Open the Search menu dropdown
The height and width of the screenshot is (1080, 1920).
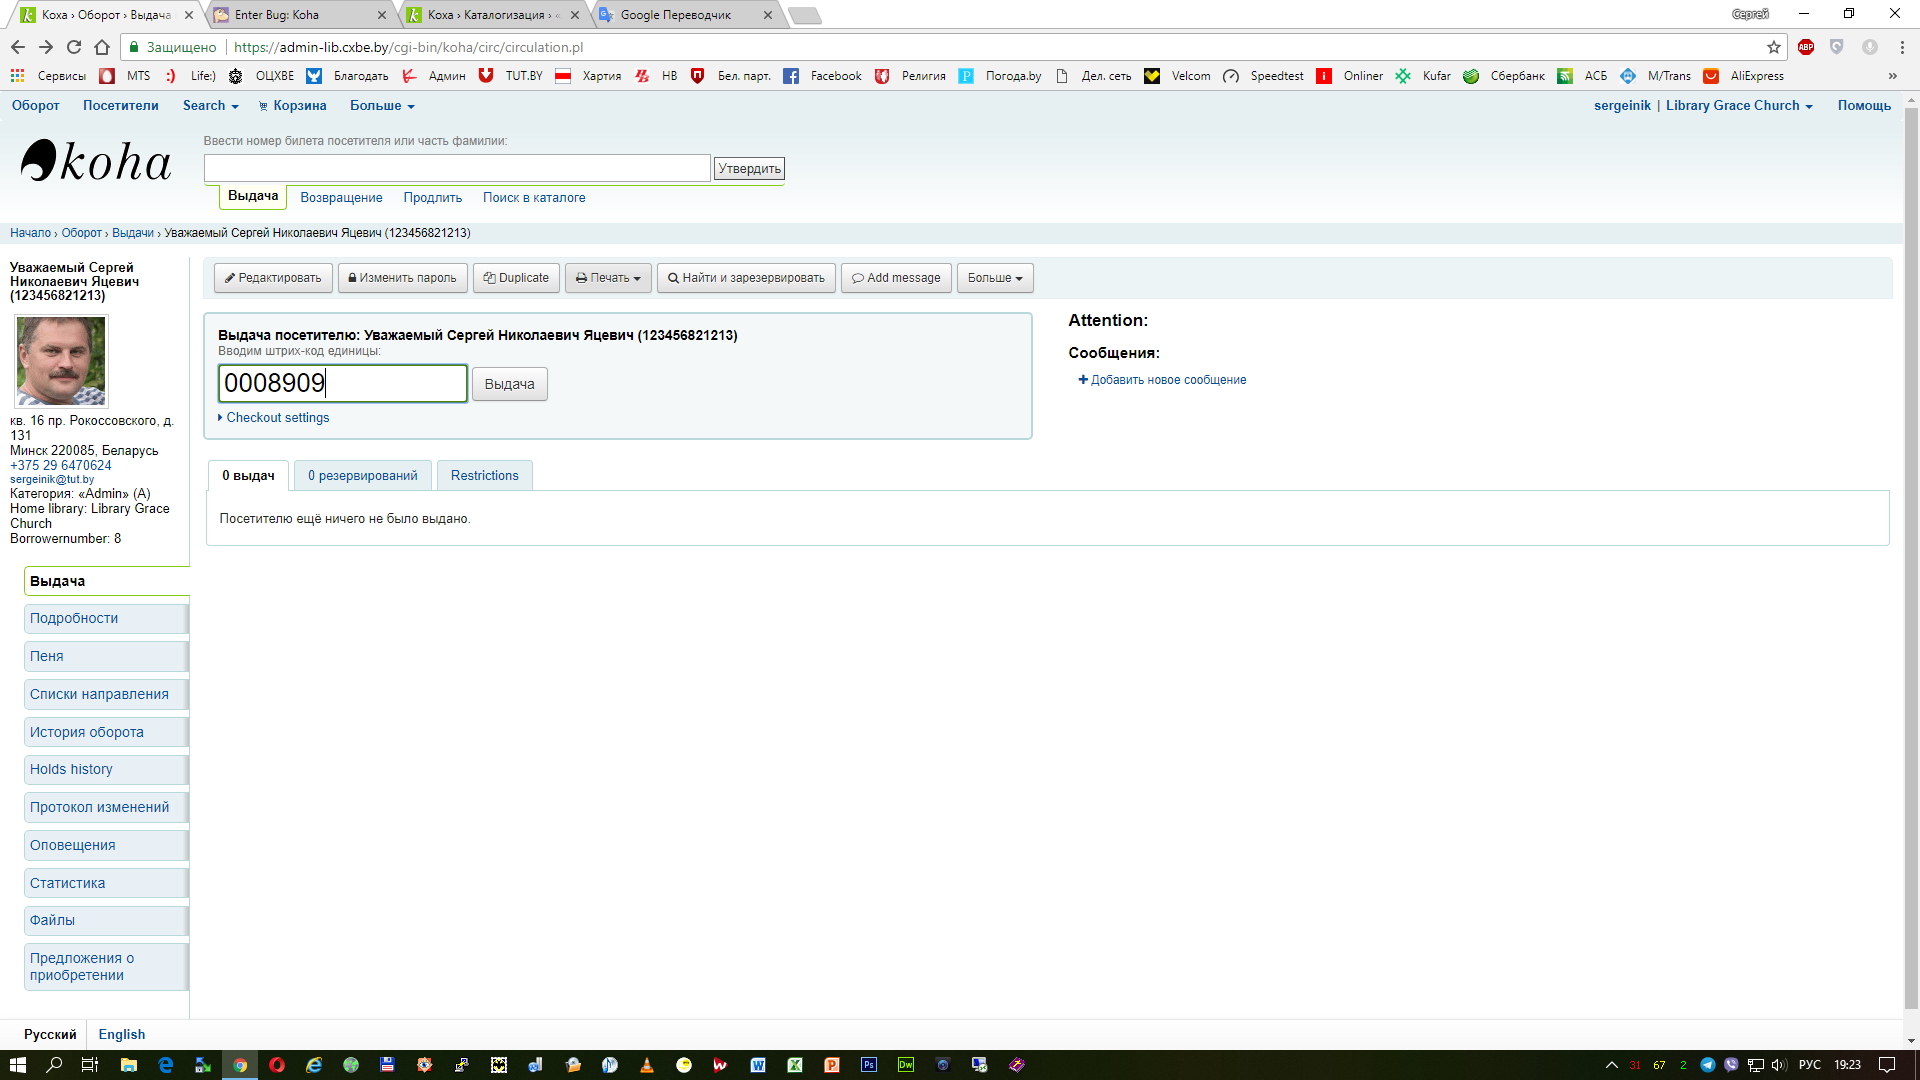click(x=210, y=106)
